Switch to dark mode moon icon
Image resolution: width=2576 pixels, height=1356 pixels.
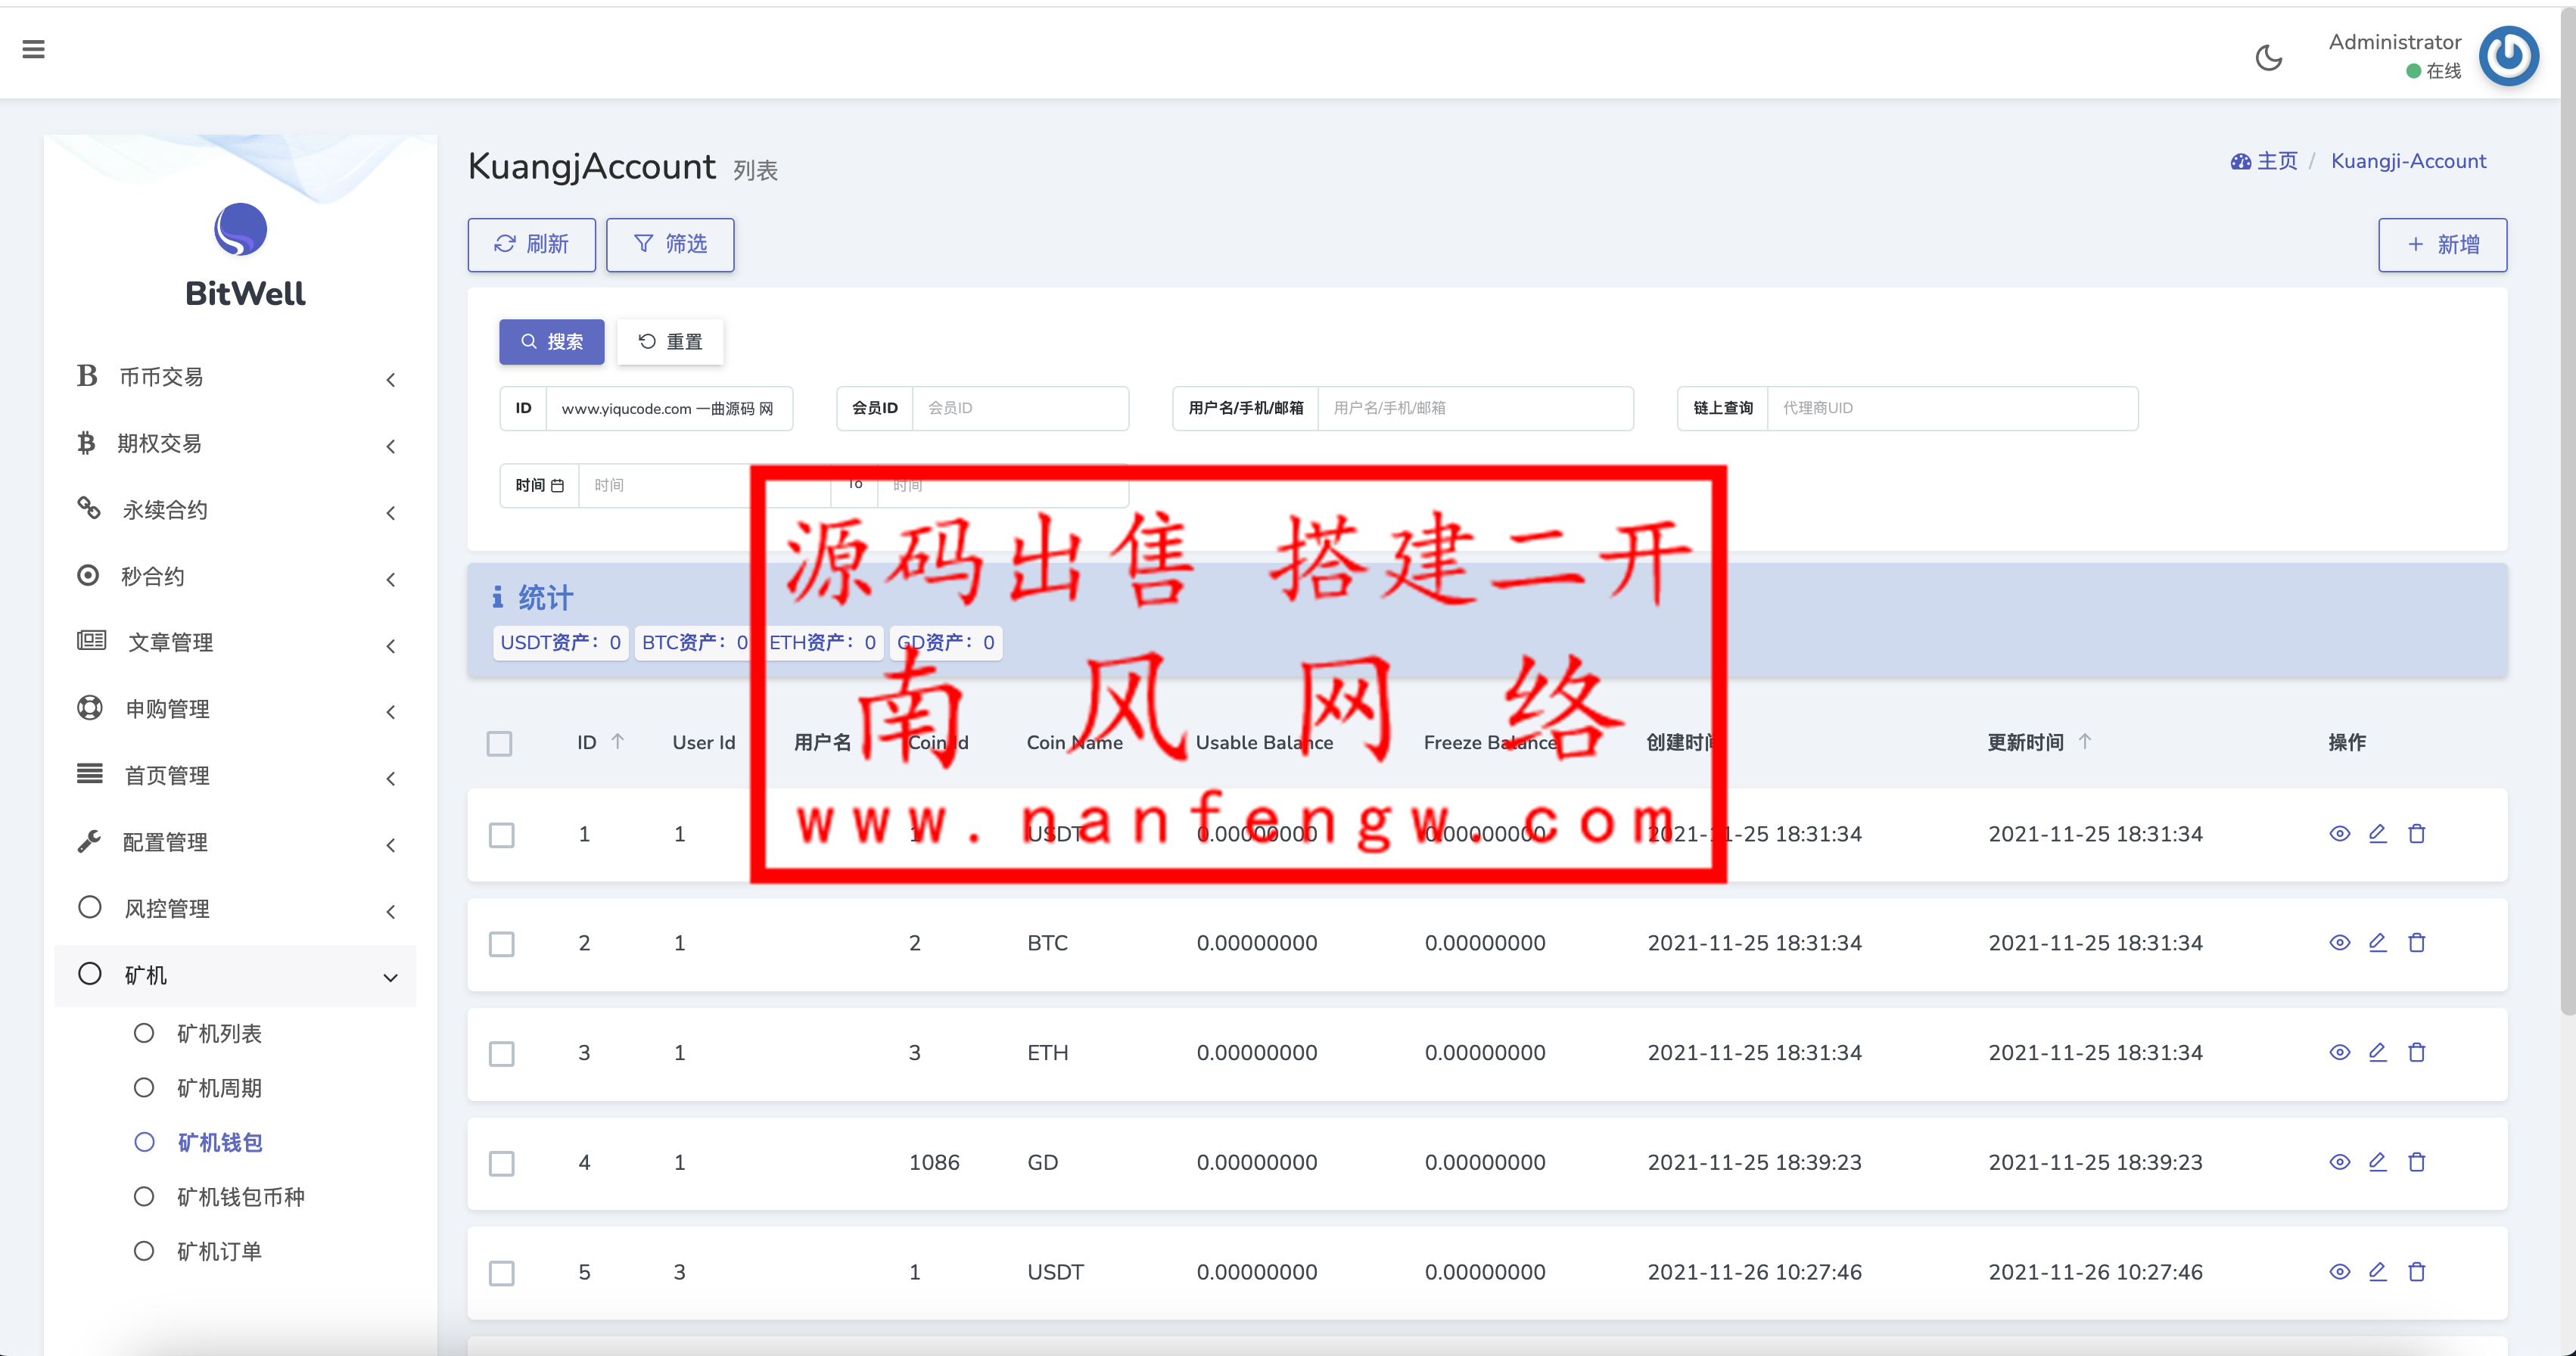[x=2268, y=58]
